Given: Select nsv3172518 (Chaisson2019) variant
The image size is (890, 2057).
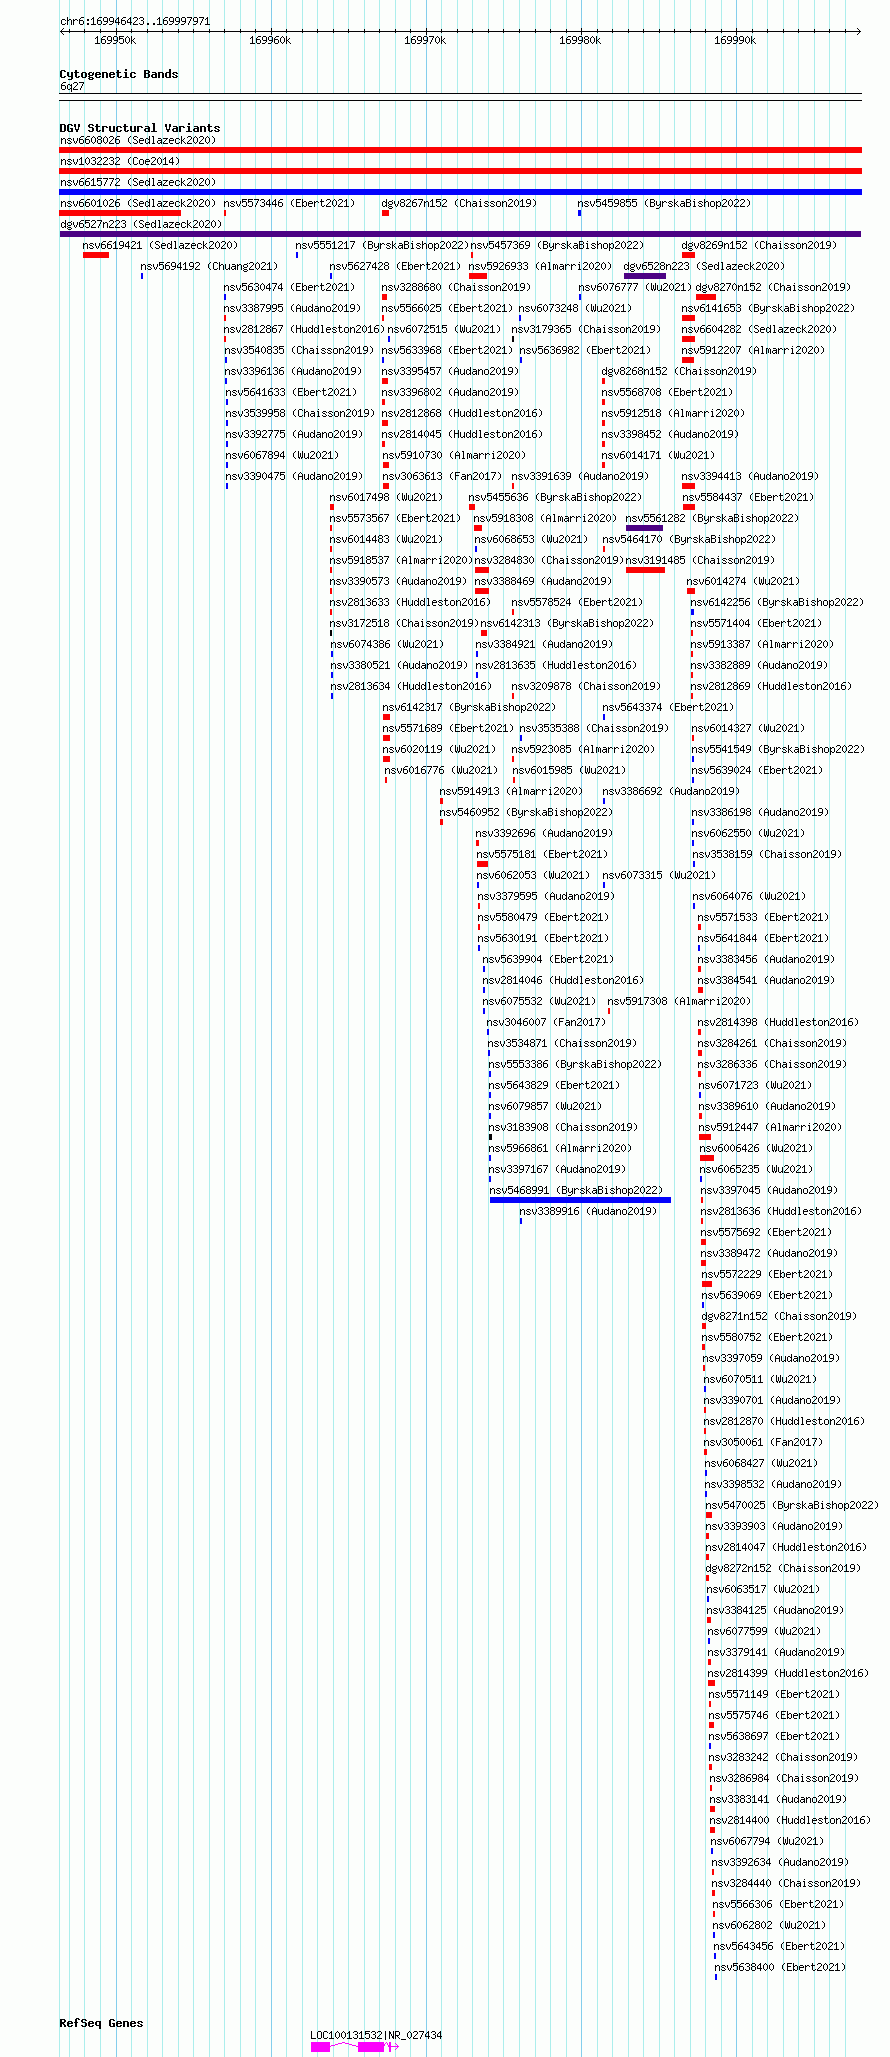Looking at the screenshot, I should point(404,624).
